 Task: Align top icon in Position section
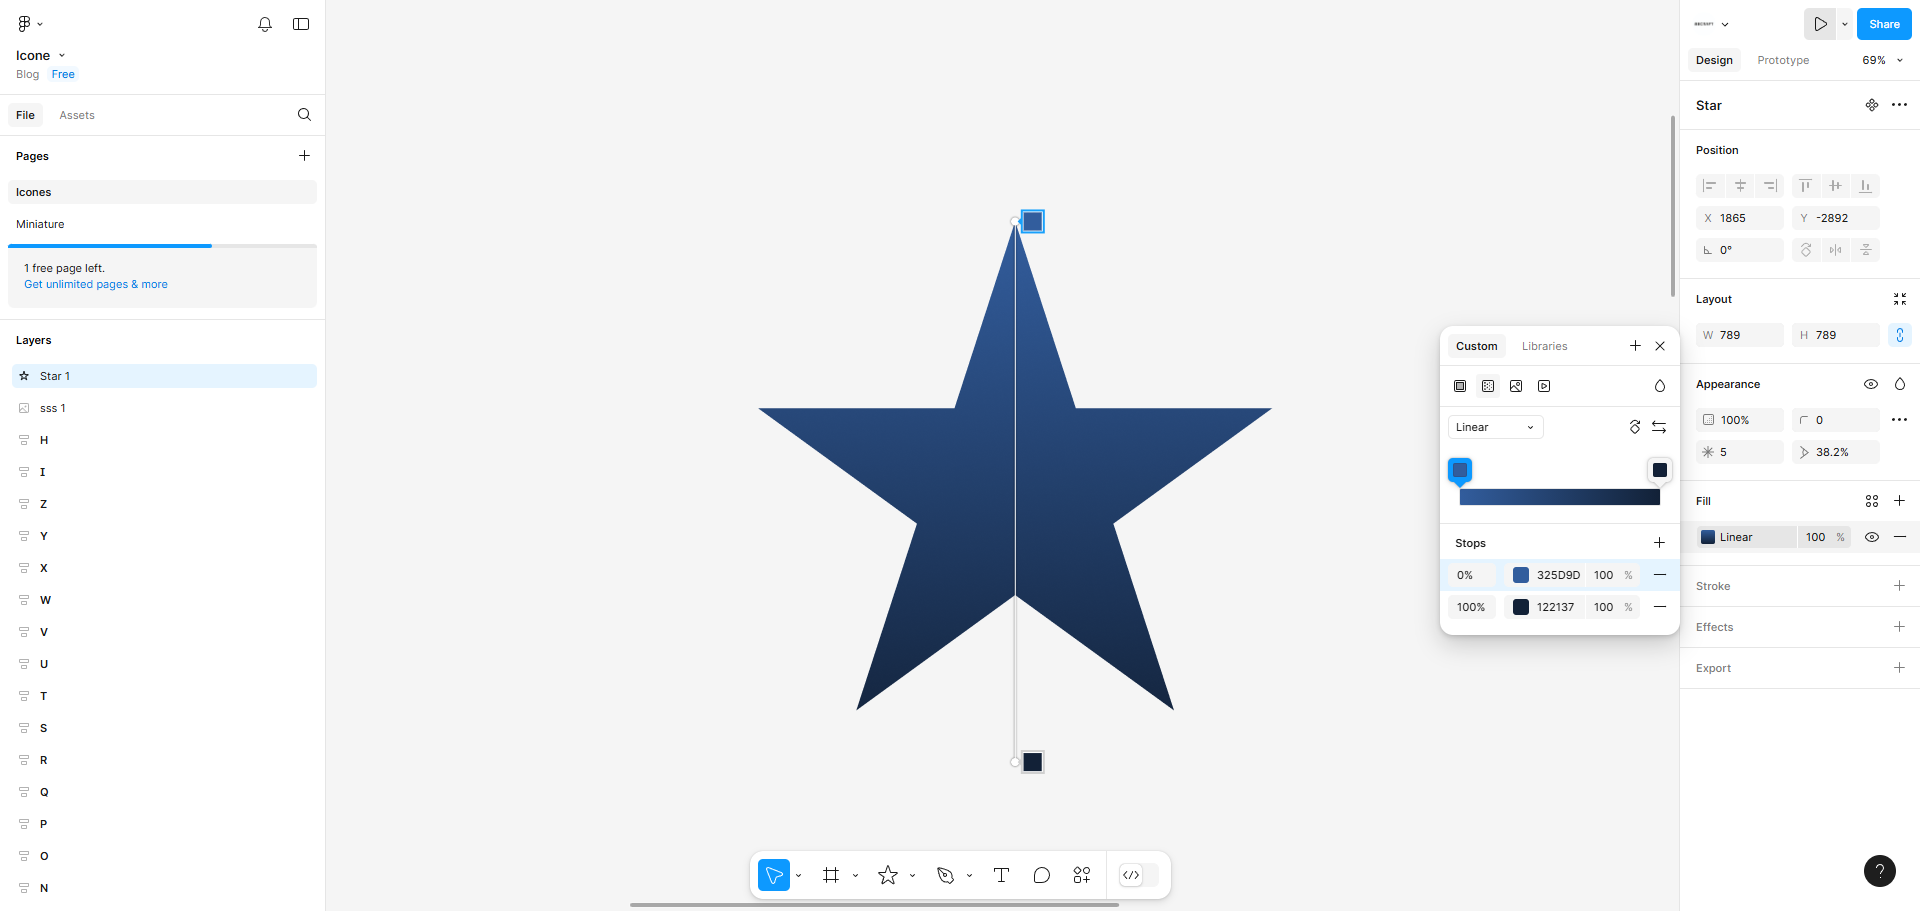(1805, 186)
